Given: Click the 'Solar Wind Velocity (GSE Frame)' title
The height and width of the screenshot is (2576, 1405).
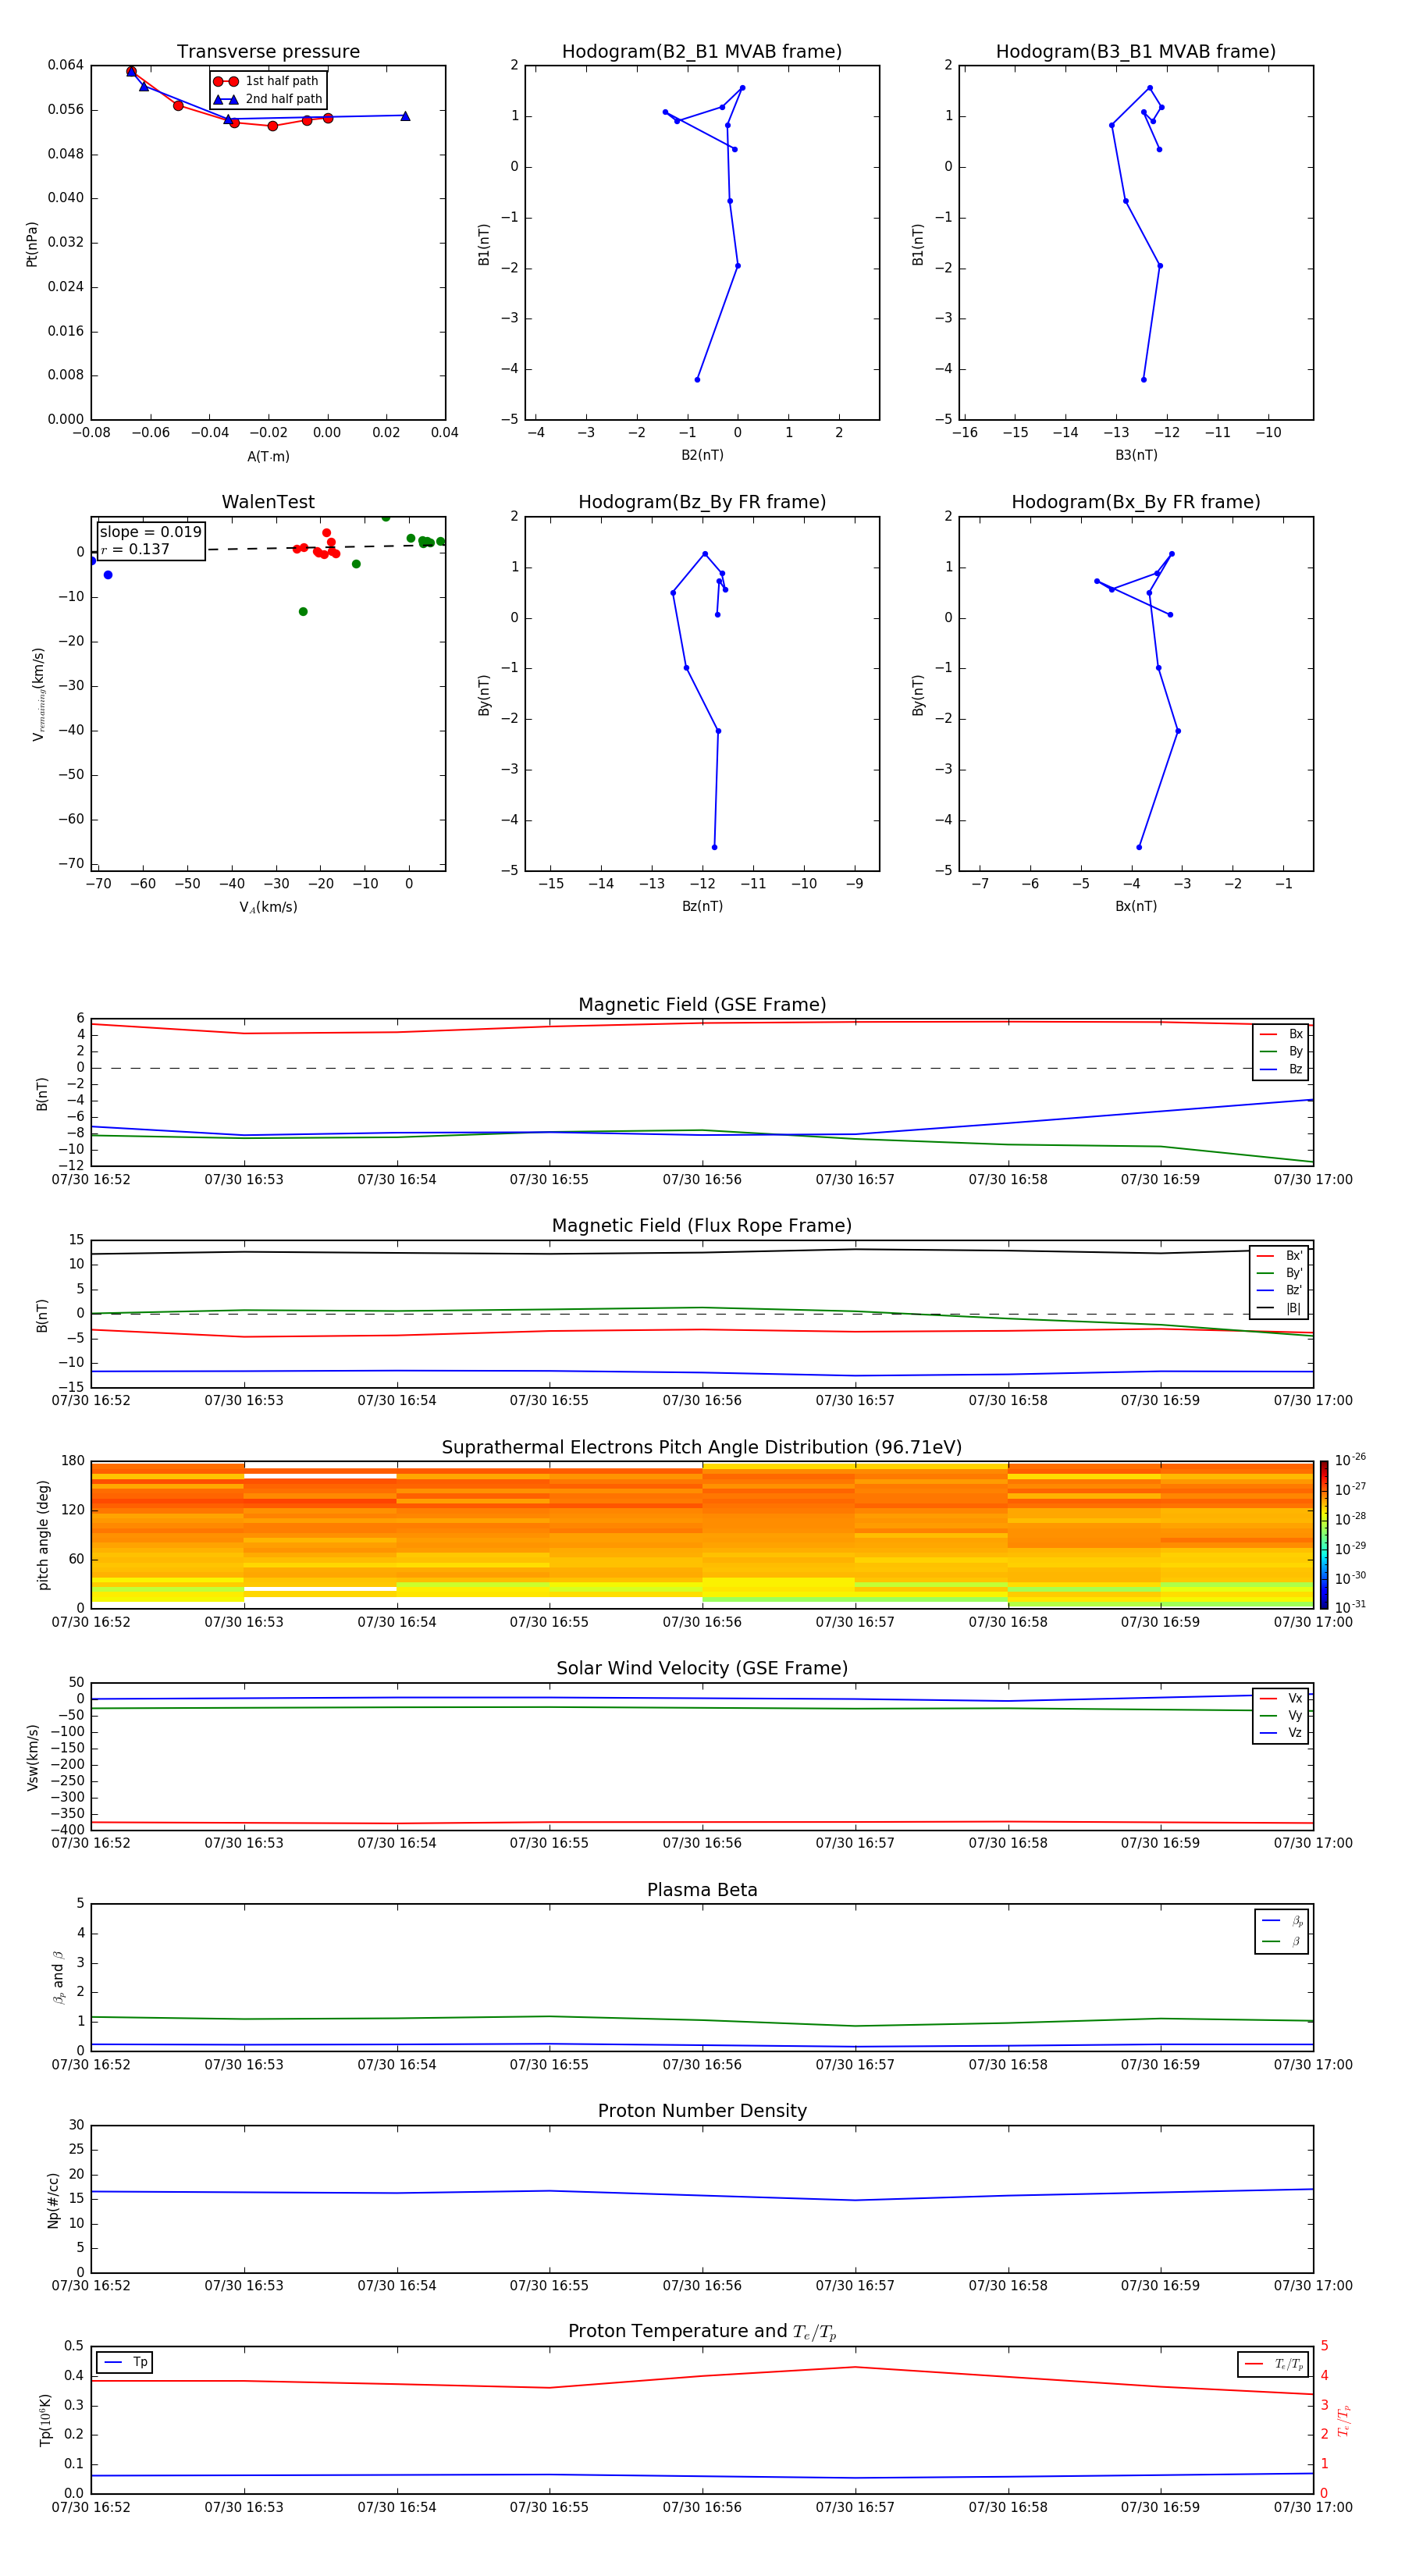Looking at the screenshot, I should pyautogui.click(x=702, y=1669).
